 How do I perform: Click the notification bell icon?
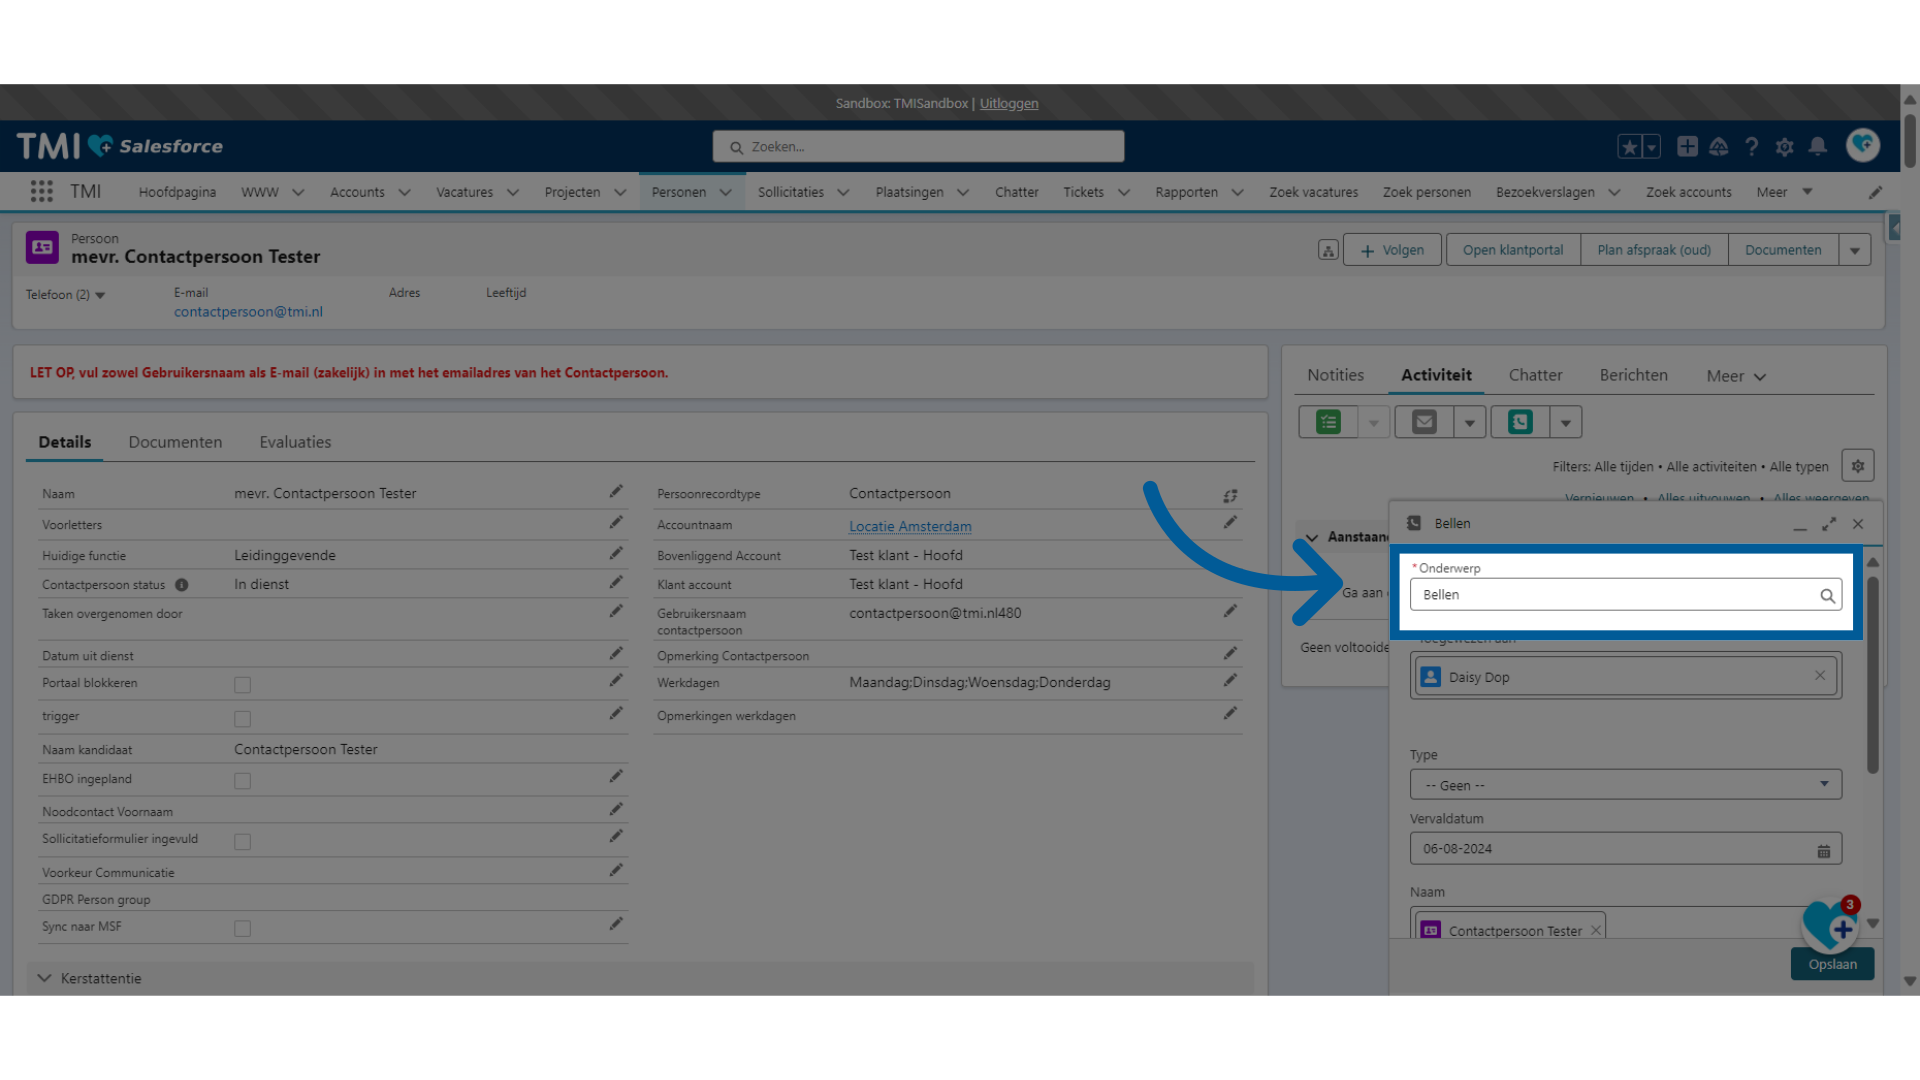(1818, 146)
